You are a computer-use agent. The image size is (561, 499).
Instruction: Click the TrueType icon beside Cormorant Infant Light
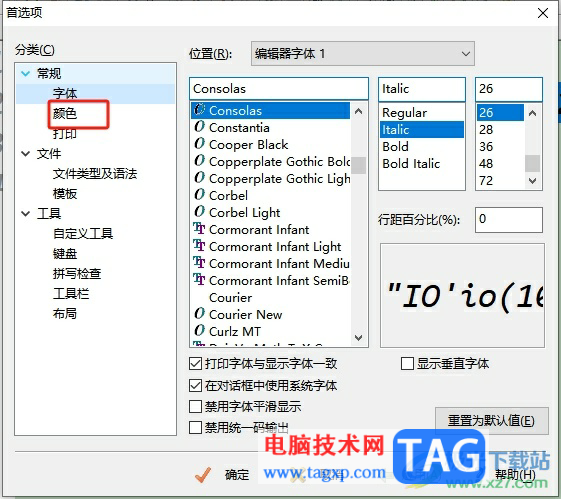(199, 245)
